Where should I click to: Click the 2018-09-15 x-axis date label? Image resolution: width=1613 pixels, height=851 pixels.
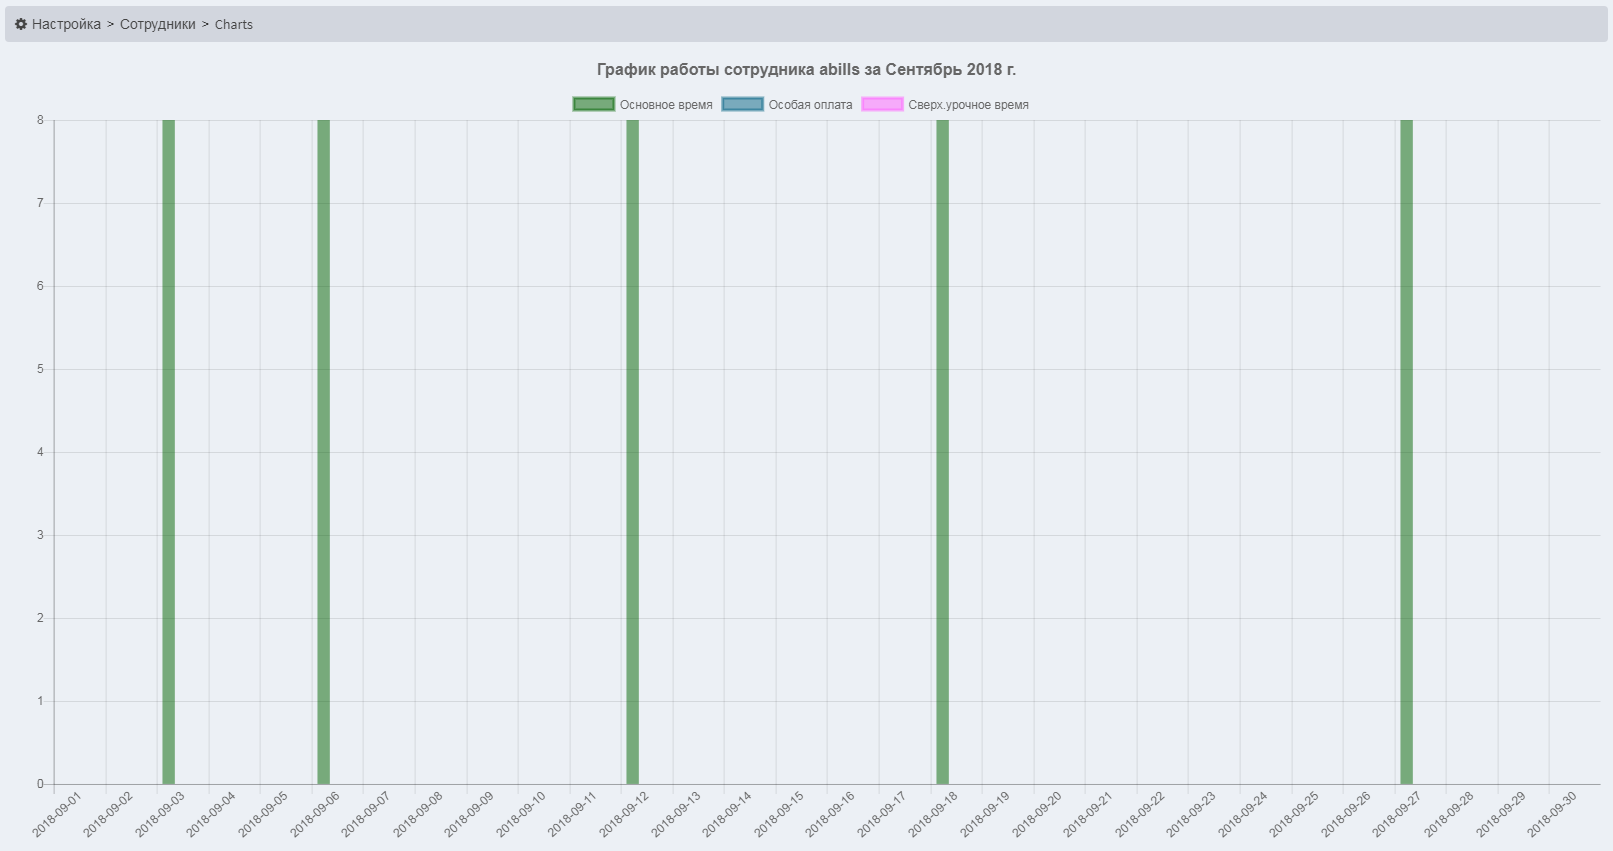(x=779, y=813)
